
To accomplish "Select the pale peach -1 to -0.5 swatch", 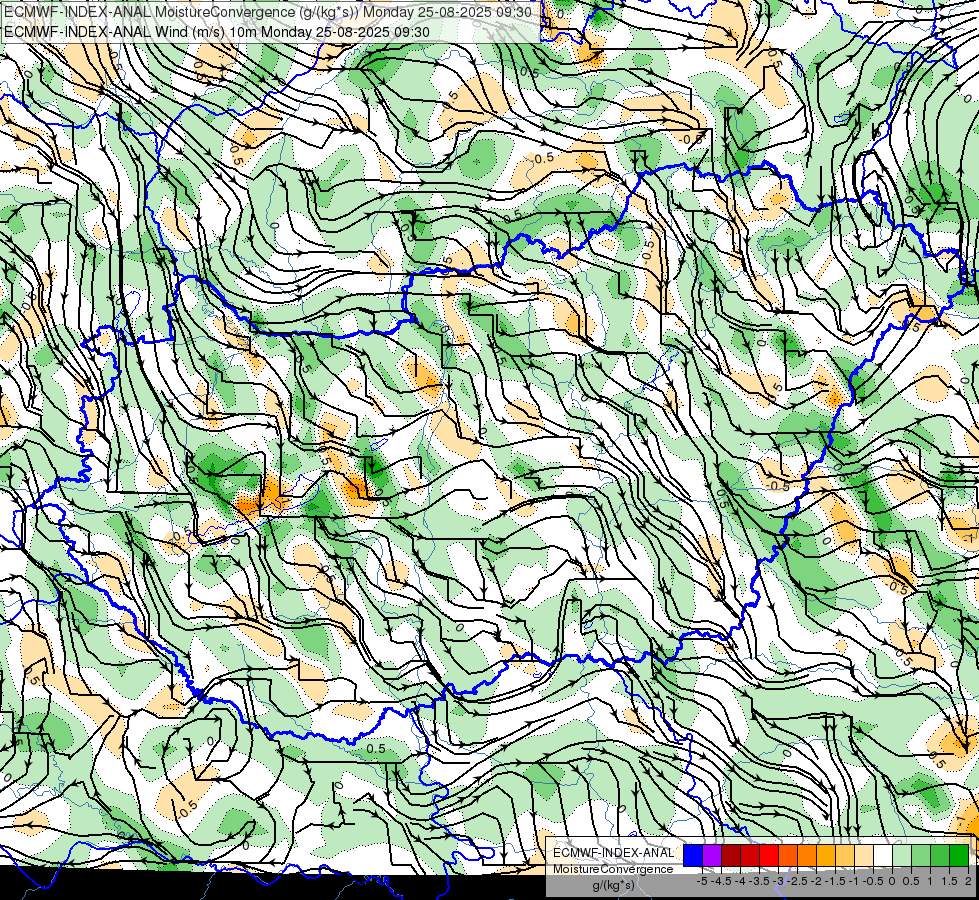I will pos(864,856).
